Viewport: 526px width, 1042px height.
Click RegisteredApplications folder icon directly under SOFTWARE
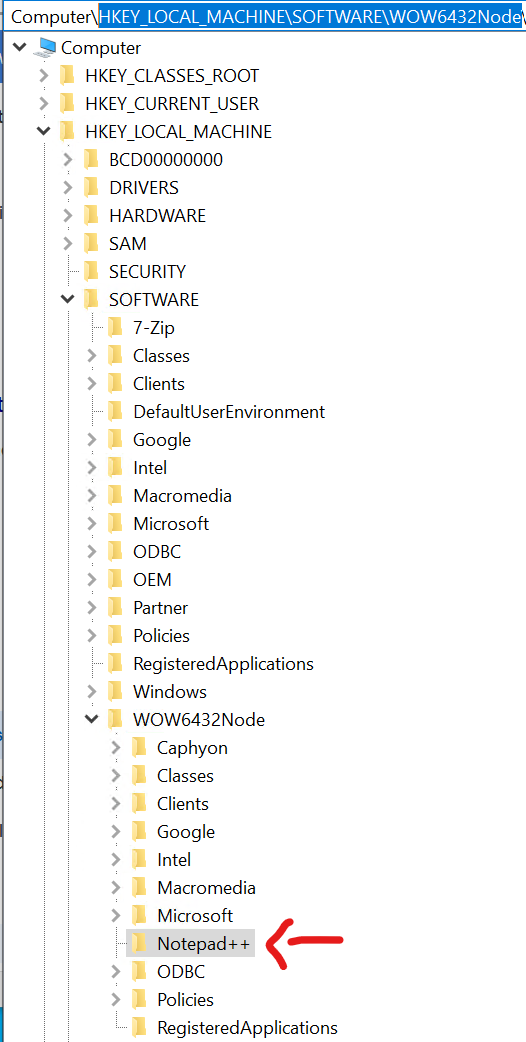116,663
